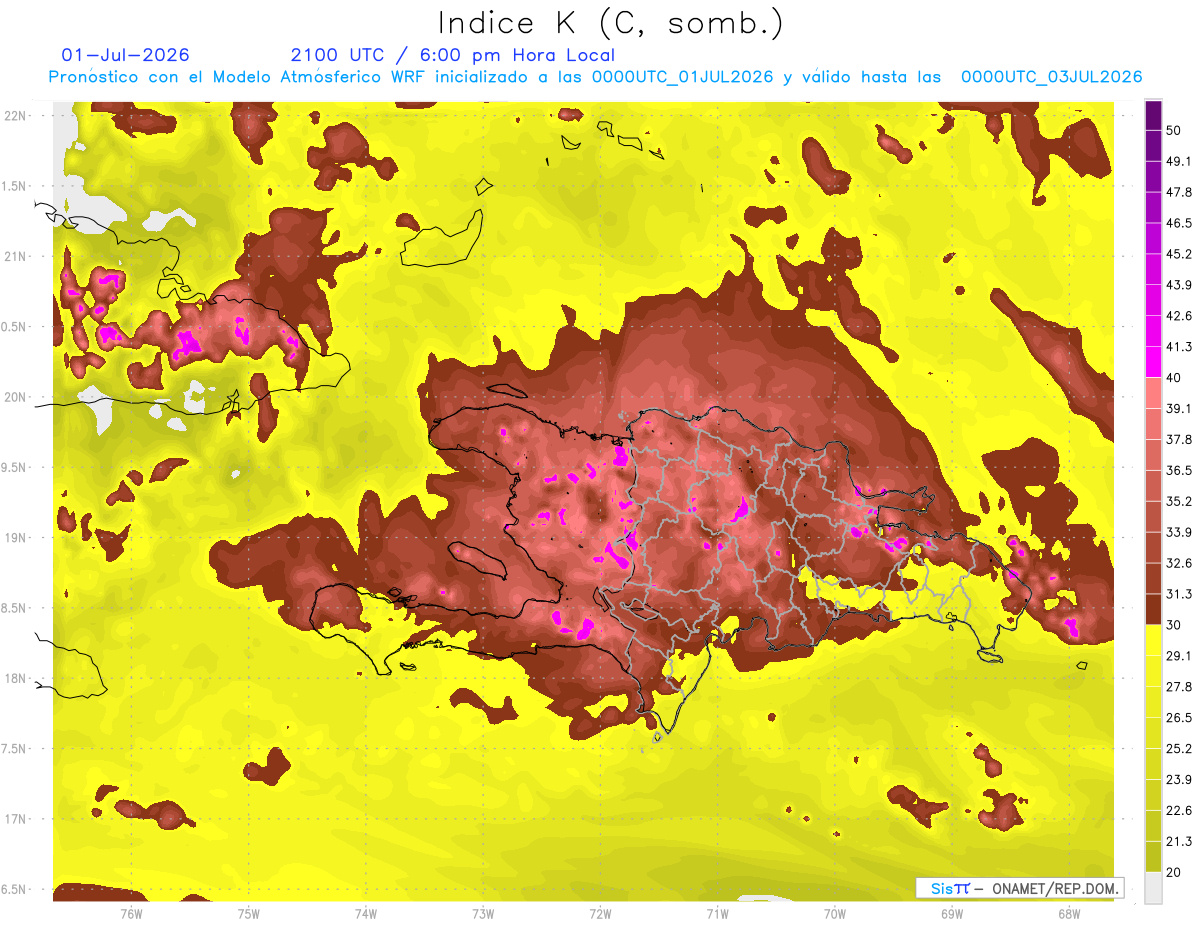Click the "37.8" color scale value

[x=1180, y=439]
